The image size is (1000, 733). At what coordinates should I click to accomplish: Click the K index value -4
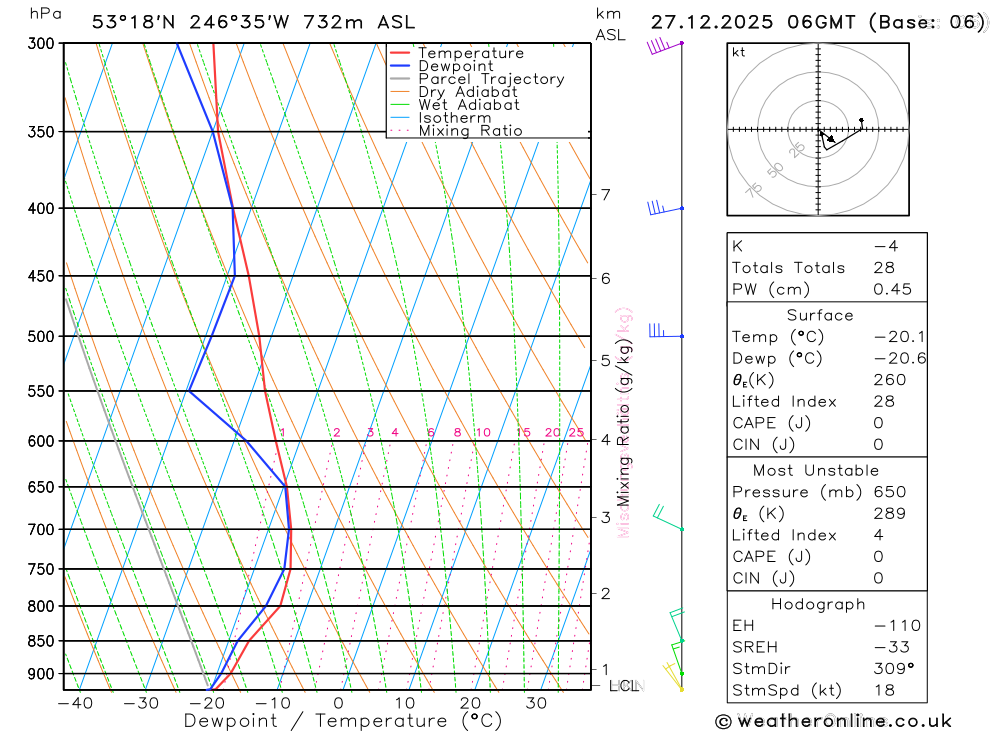tap(886, 246)
